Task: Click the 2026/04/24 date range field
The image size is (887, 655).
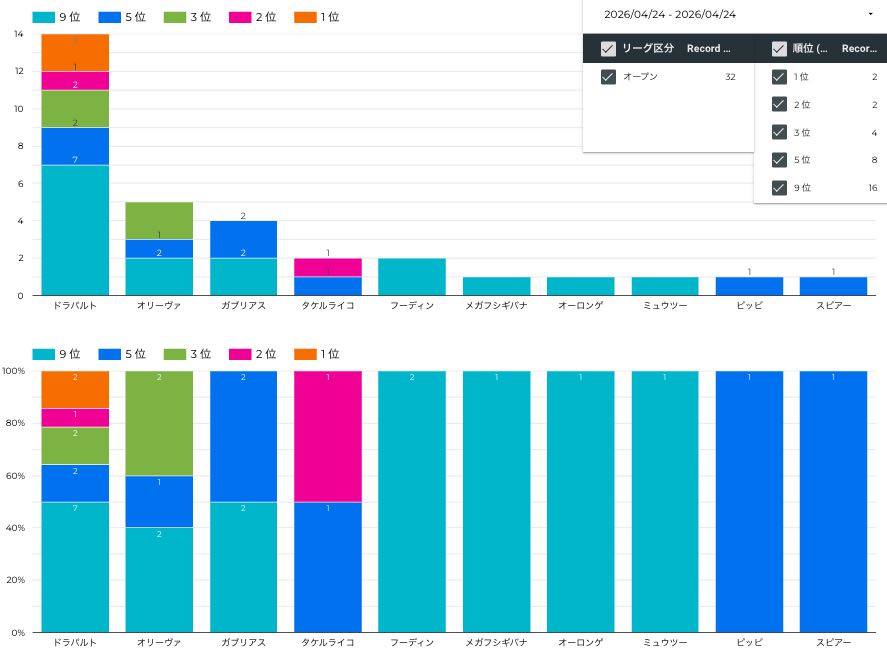Action: (670, 14)
